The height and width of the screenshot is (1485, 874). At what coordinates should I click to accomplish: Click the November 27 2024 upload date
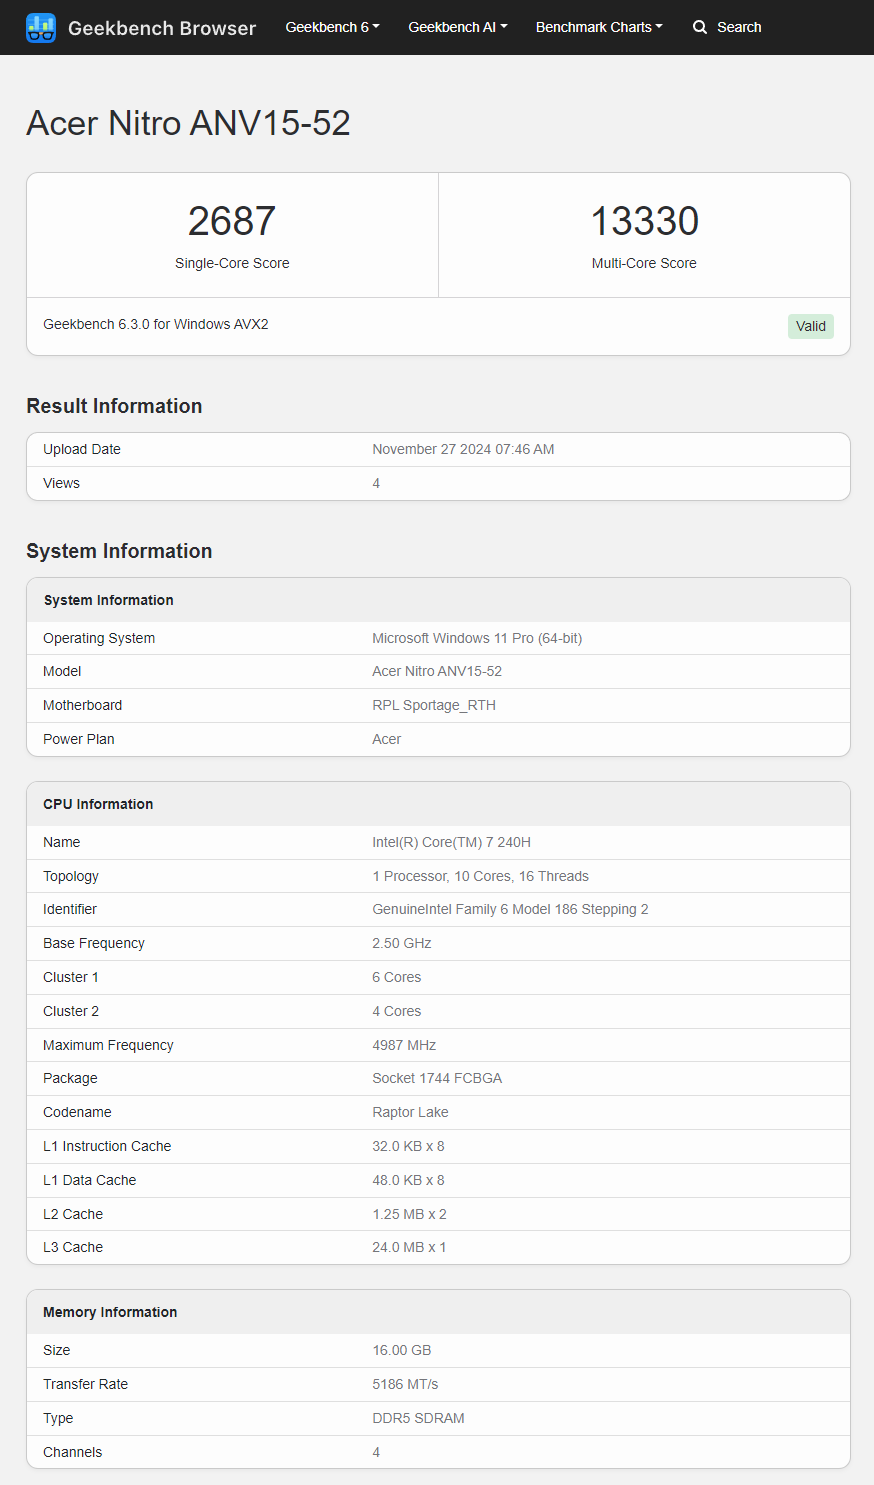[463, 449]
